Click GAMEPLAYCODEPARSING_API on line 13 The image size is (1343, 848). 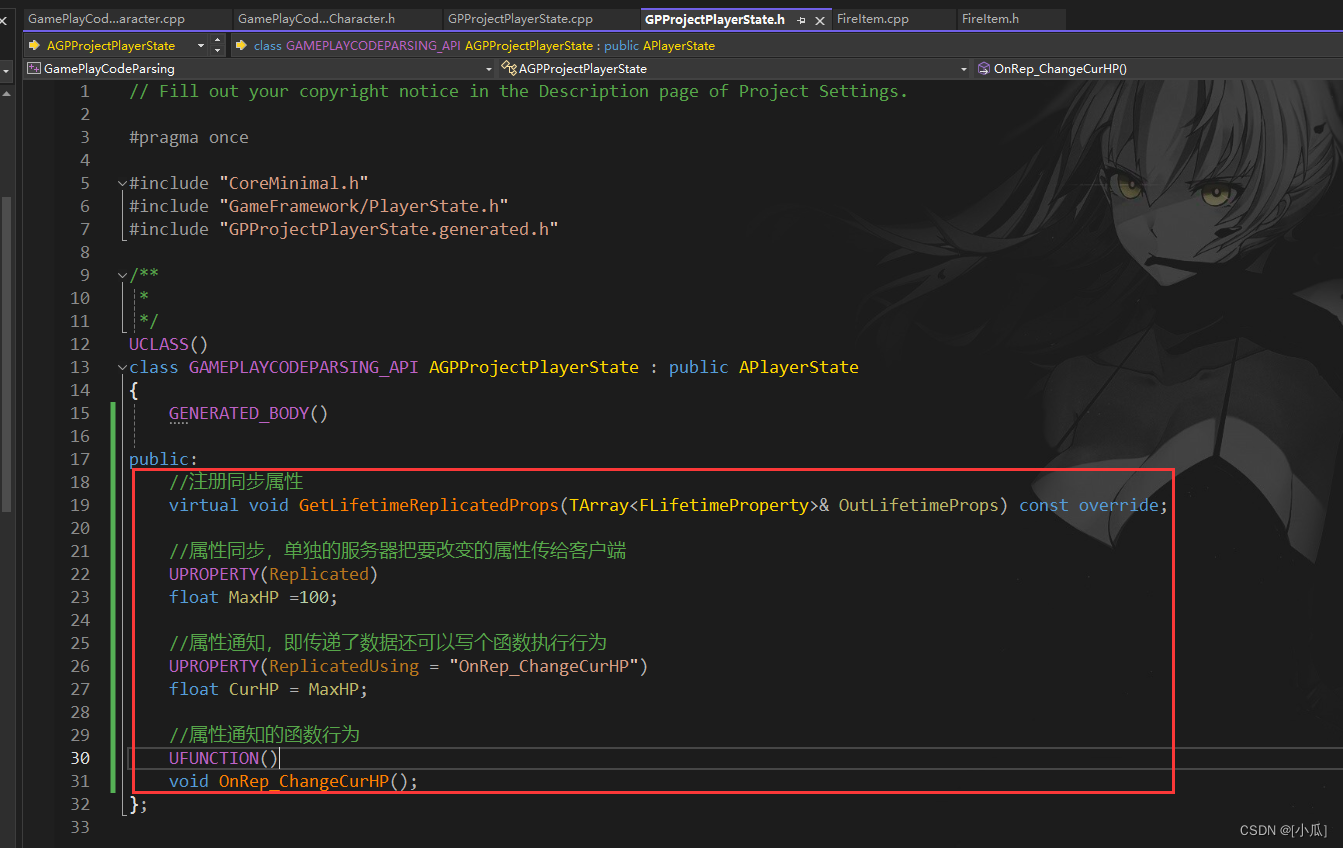click(x=304, y=367)
